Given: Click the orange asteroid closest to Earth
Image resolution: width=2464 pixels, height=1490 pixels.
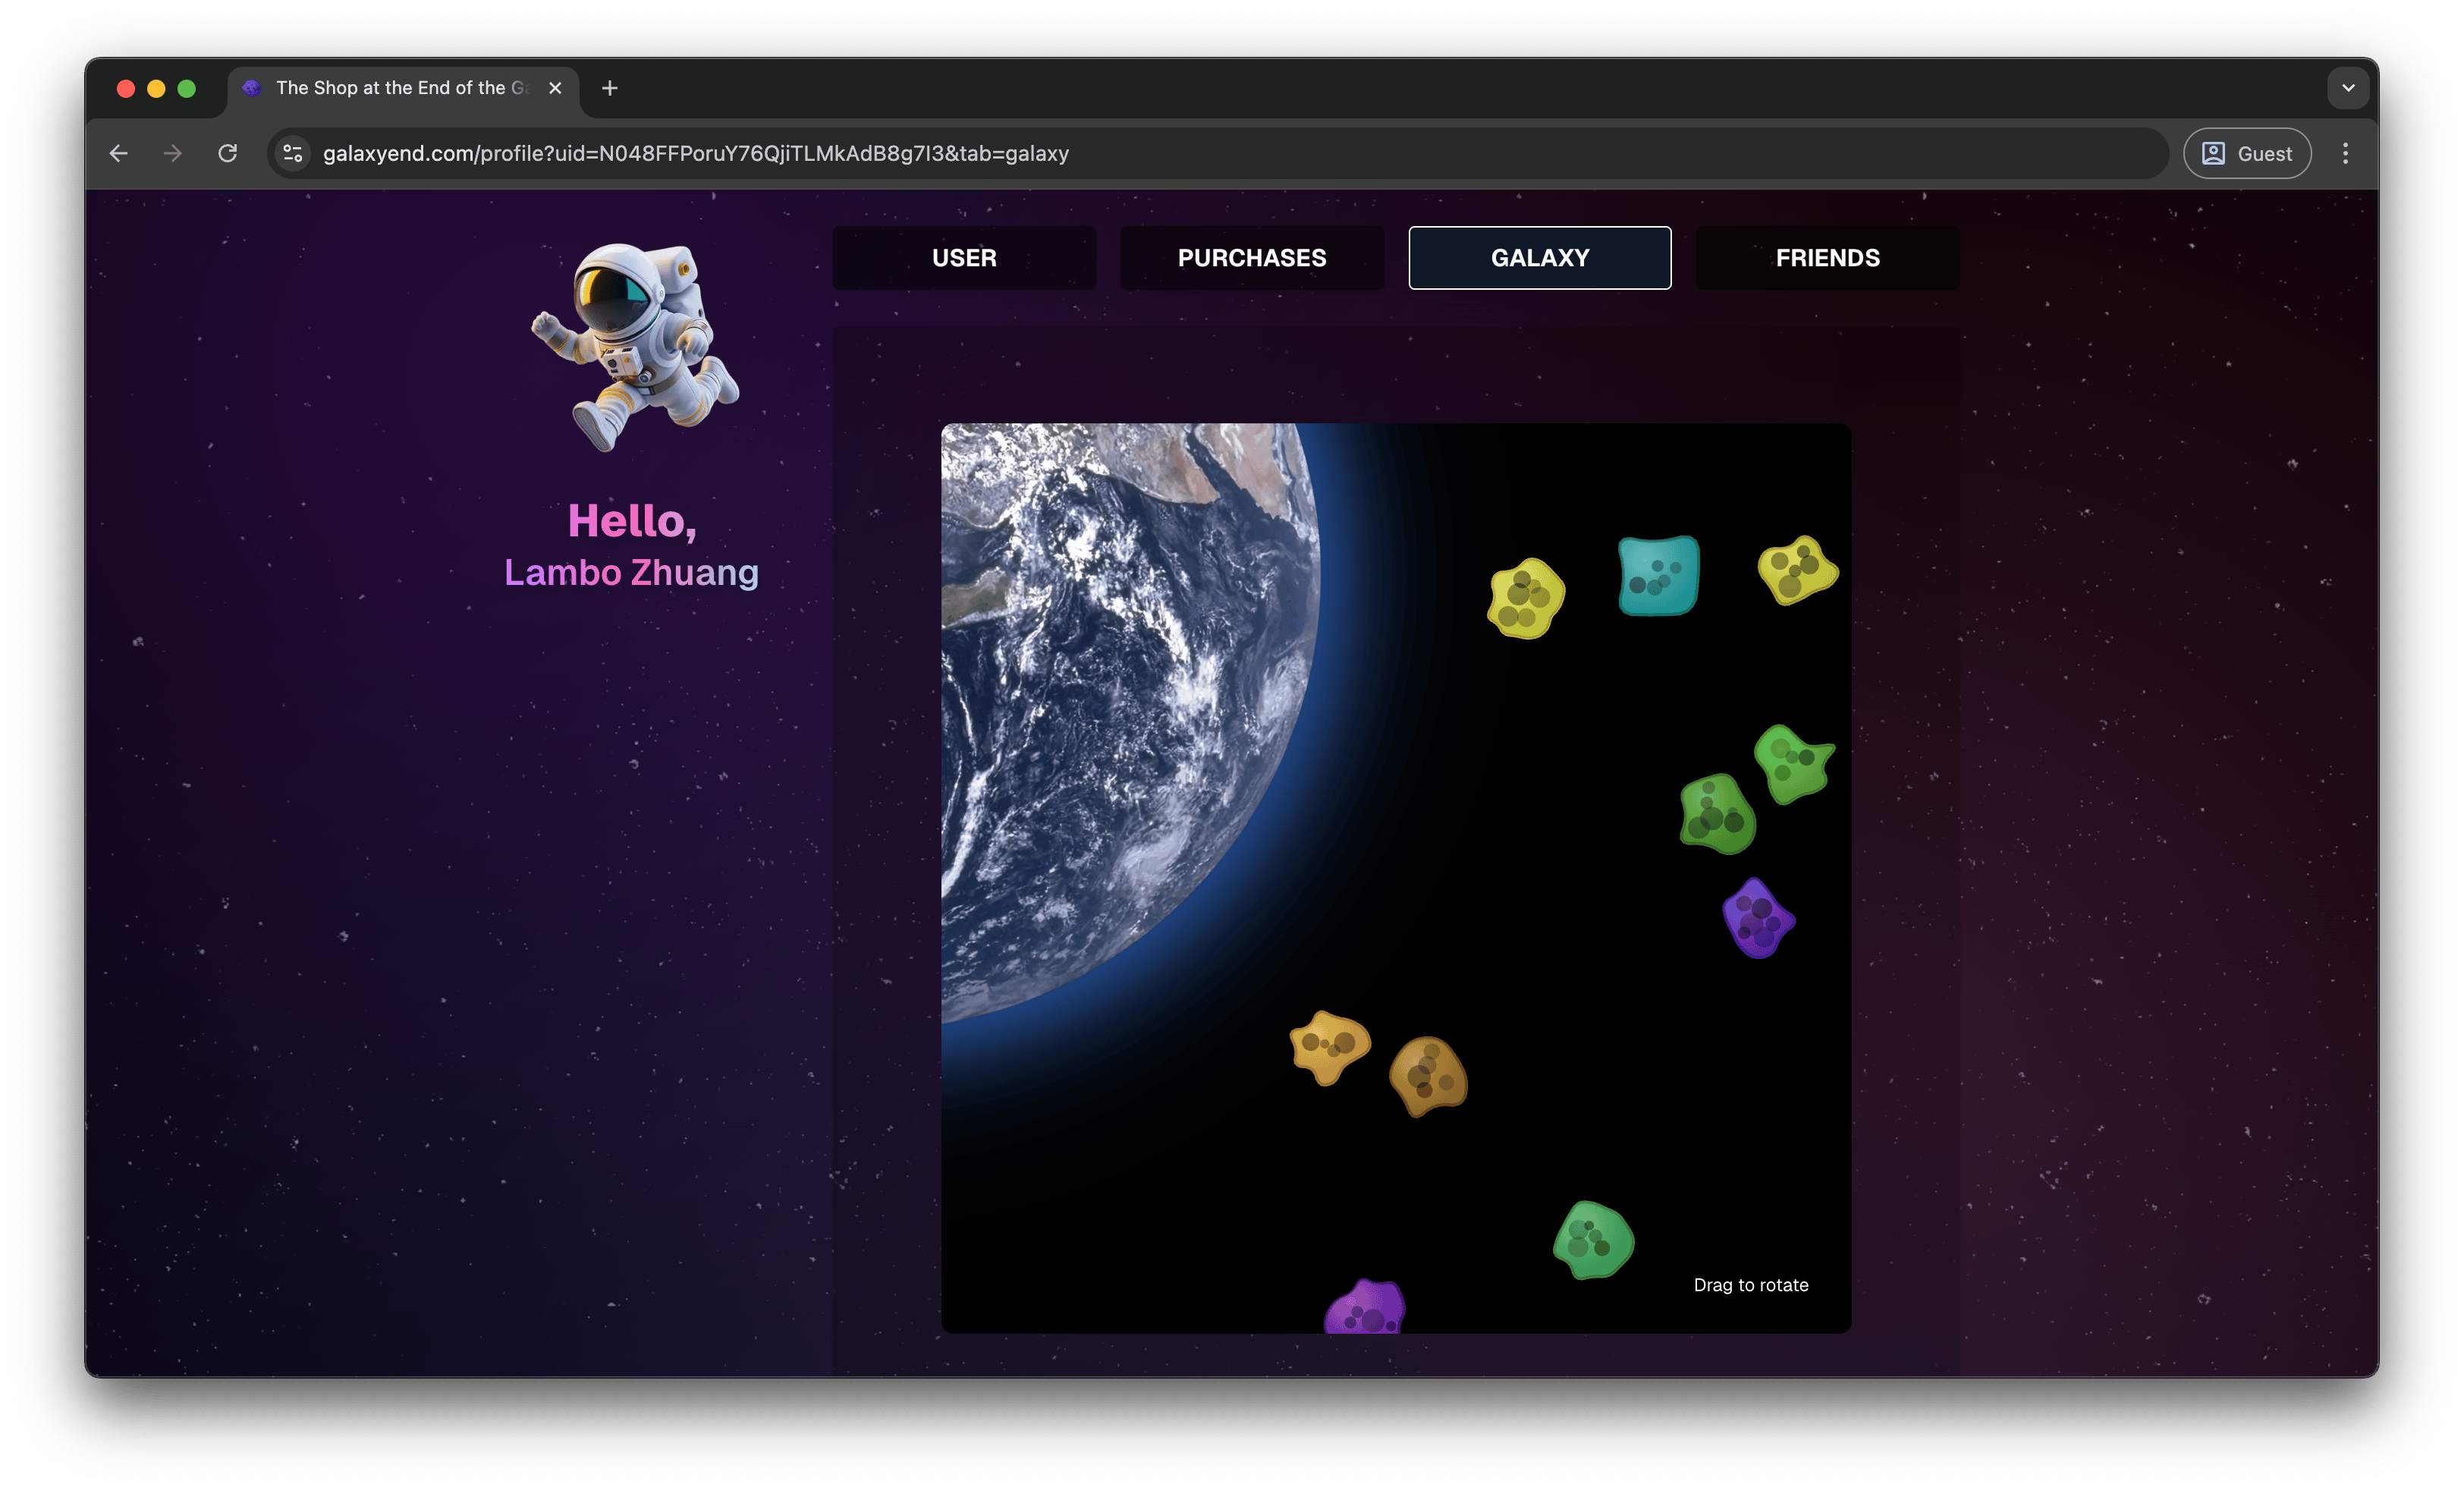Looking at the screenshot, I should coord(1329,1046).
